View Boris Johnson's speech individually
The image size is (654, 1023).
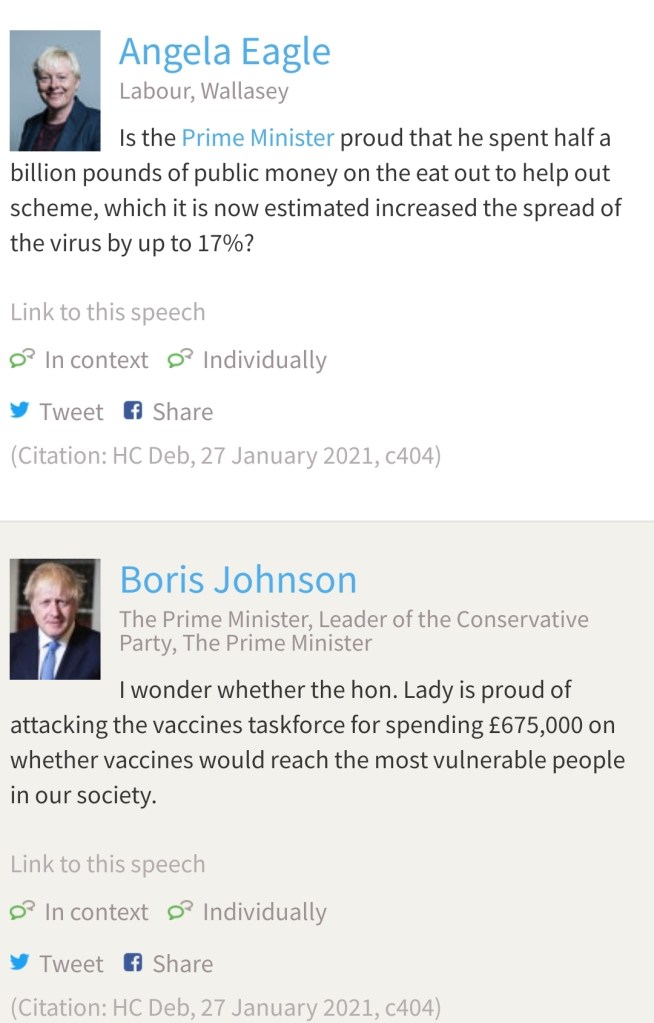(x=264, y=912)
